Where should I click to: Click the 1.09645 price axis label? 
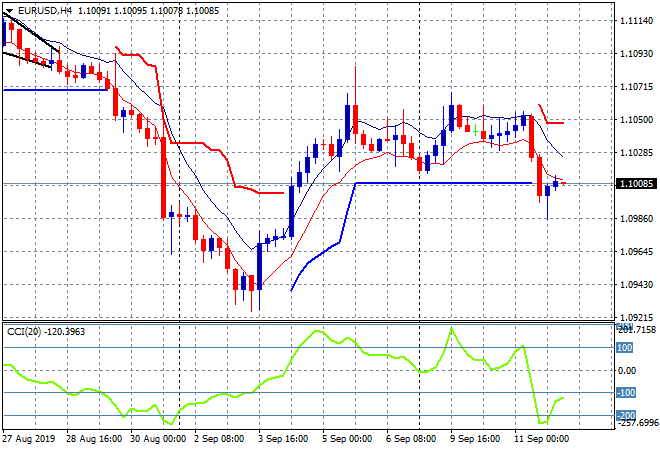[x=637, y=252]
